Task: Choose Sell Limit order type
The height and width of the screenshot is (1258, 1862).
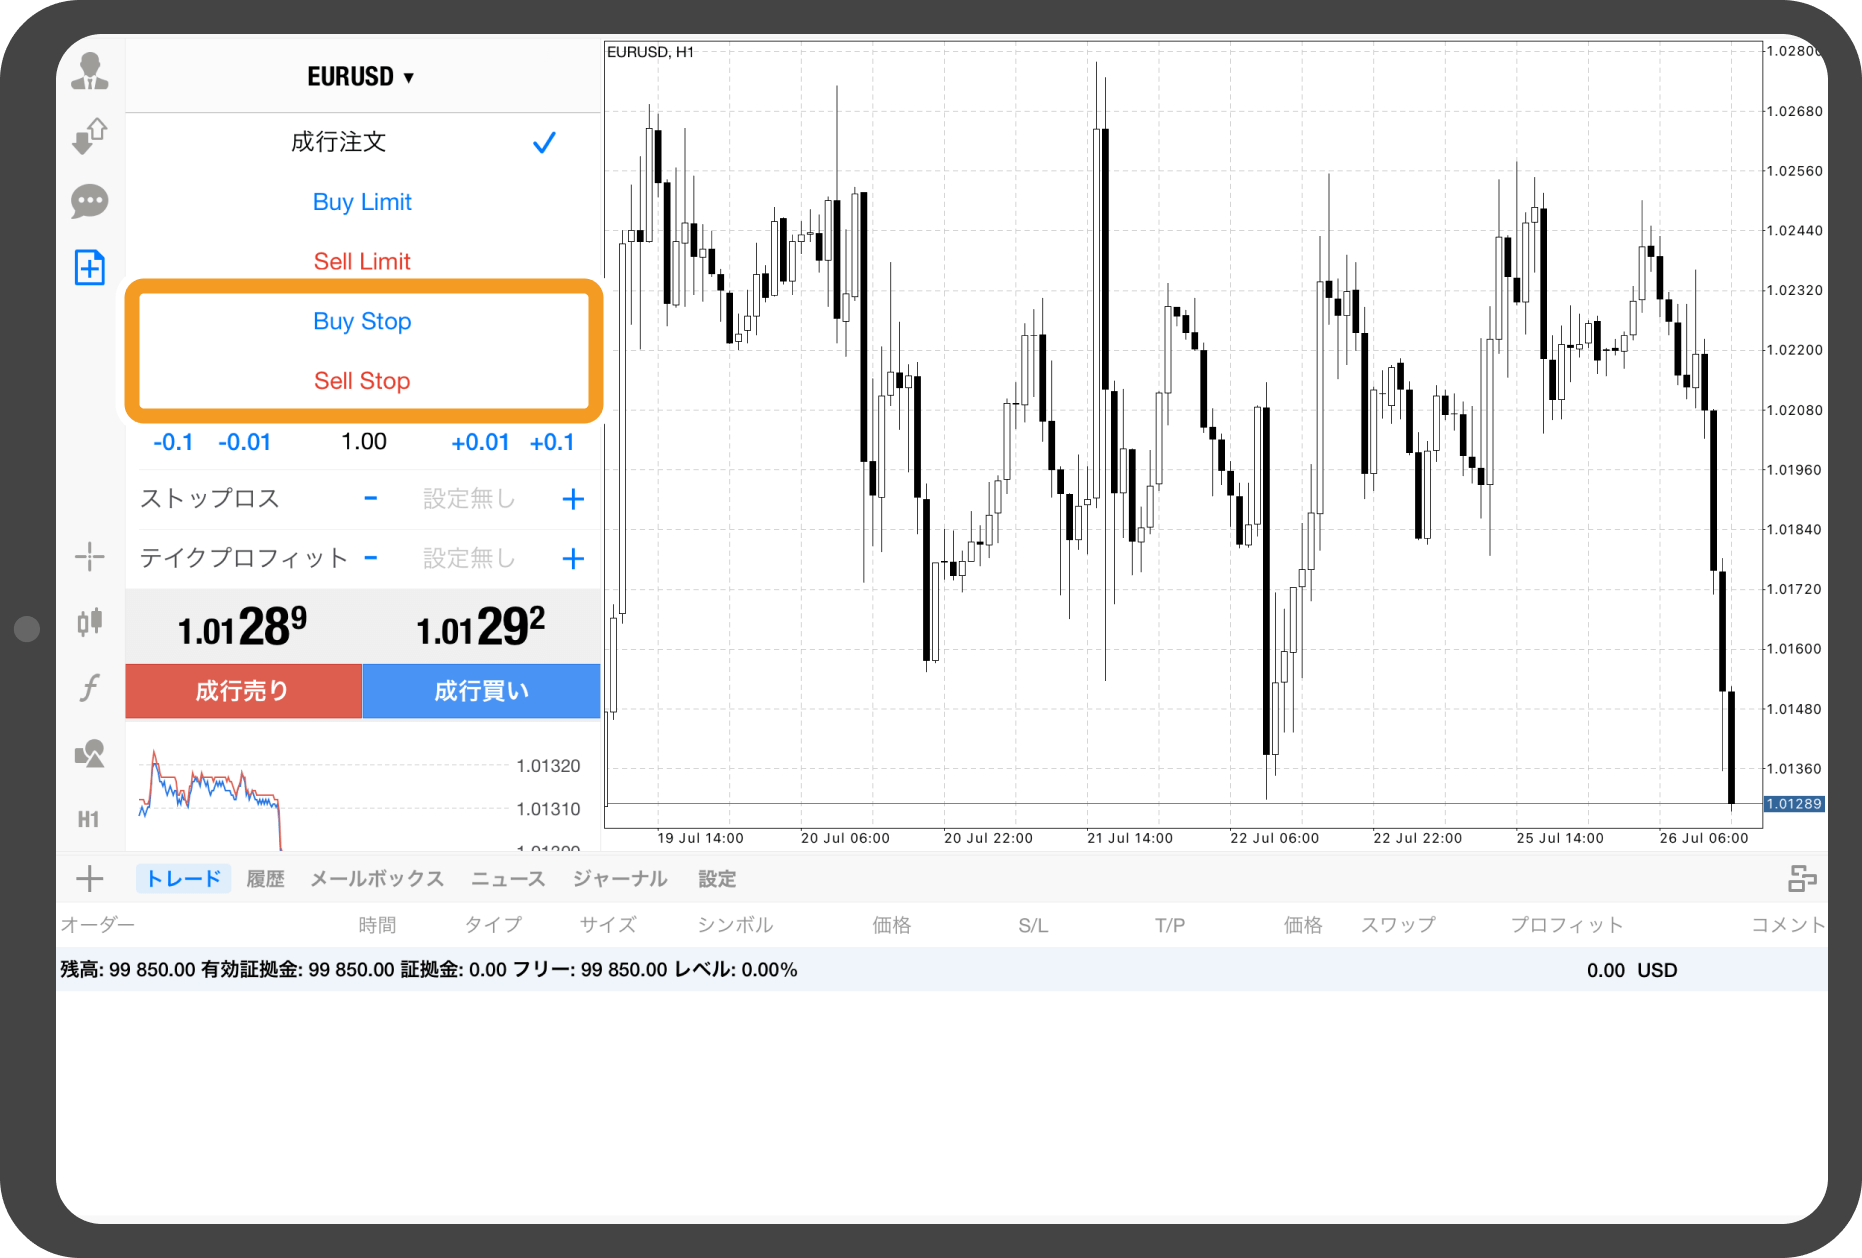Action: point(362,261)
